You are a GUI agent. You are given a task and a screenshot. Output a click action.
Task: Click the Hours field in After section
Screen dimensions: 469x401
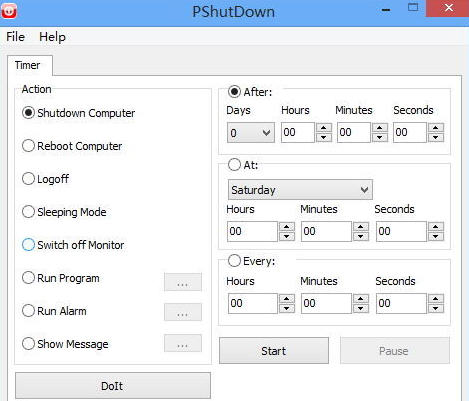(x=298, y=132)
